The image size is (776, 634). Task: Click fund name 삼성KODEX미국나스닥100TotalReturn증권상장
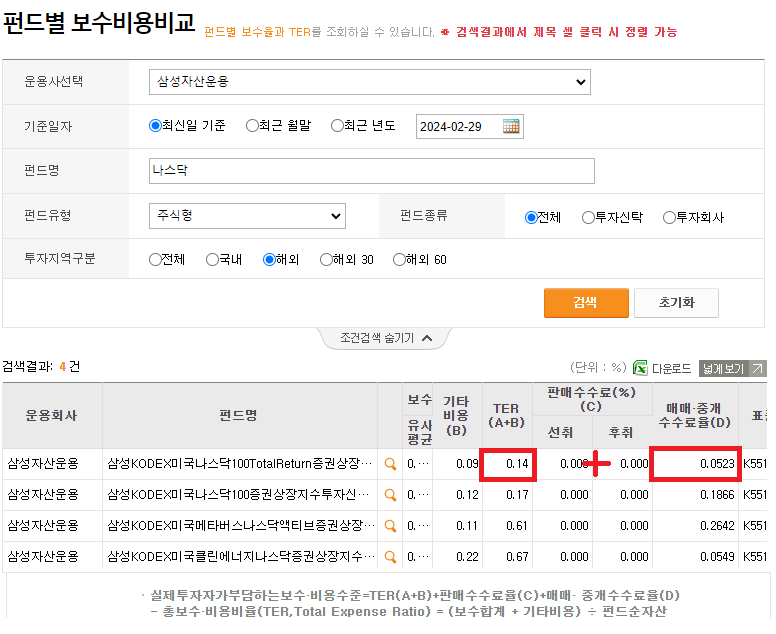coord(240,464)
